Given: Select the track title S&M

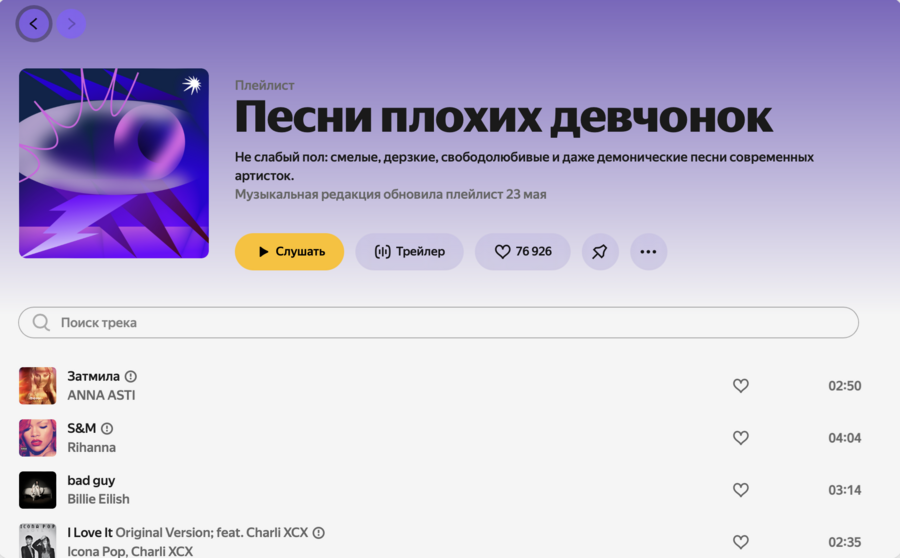Looking at the screenshot, I should coord(82,429).
